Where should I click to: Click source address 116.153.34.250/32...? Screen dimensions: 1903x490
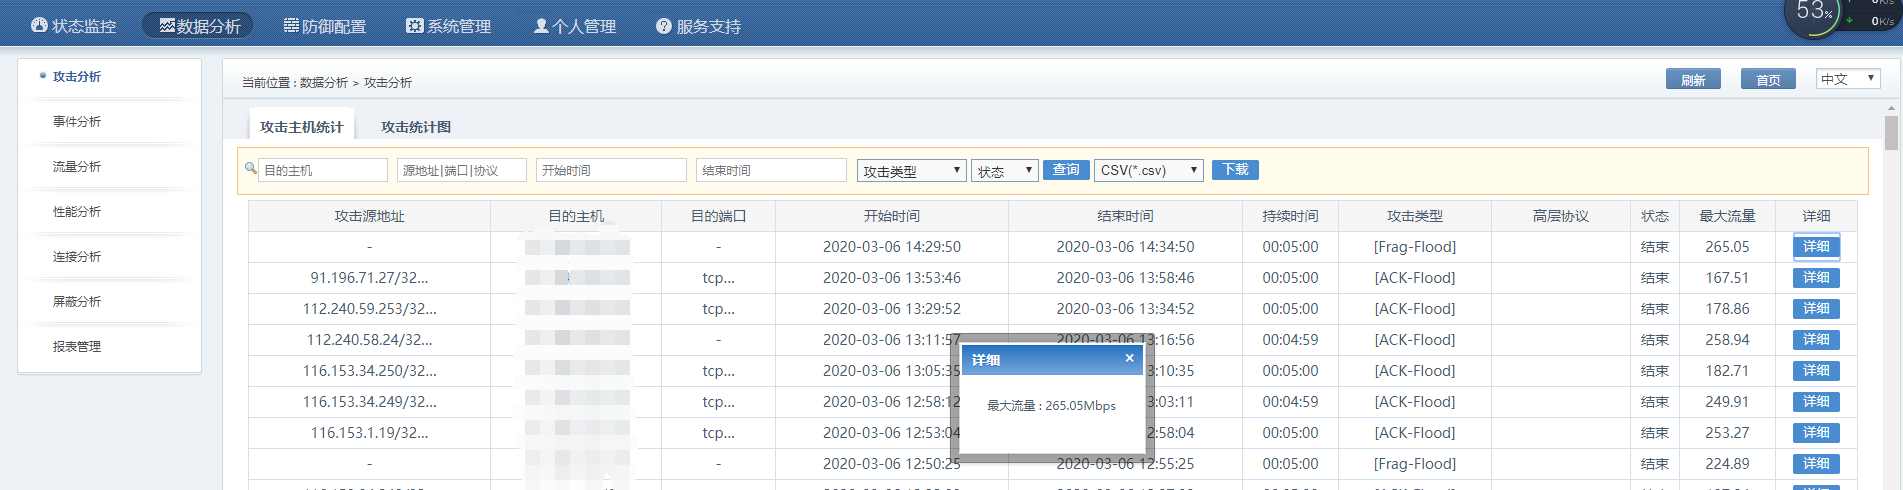[x=369, y=371]
